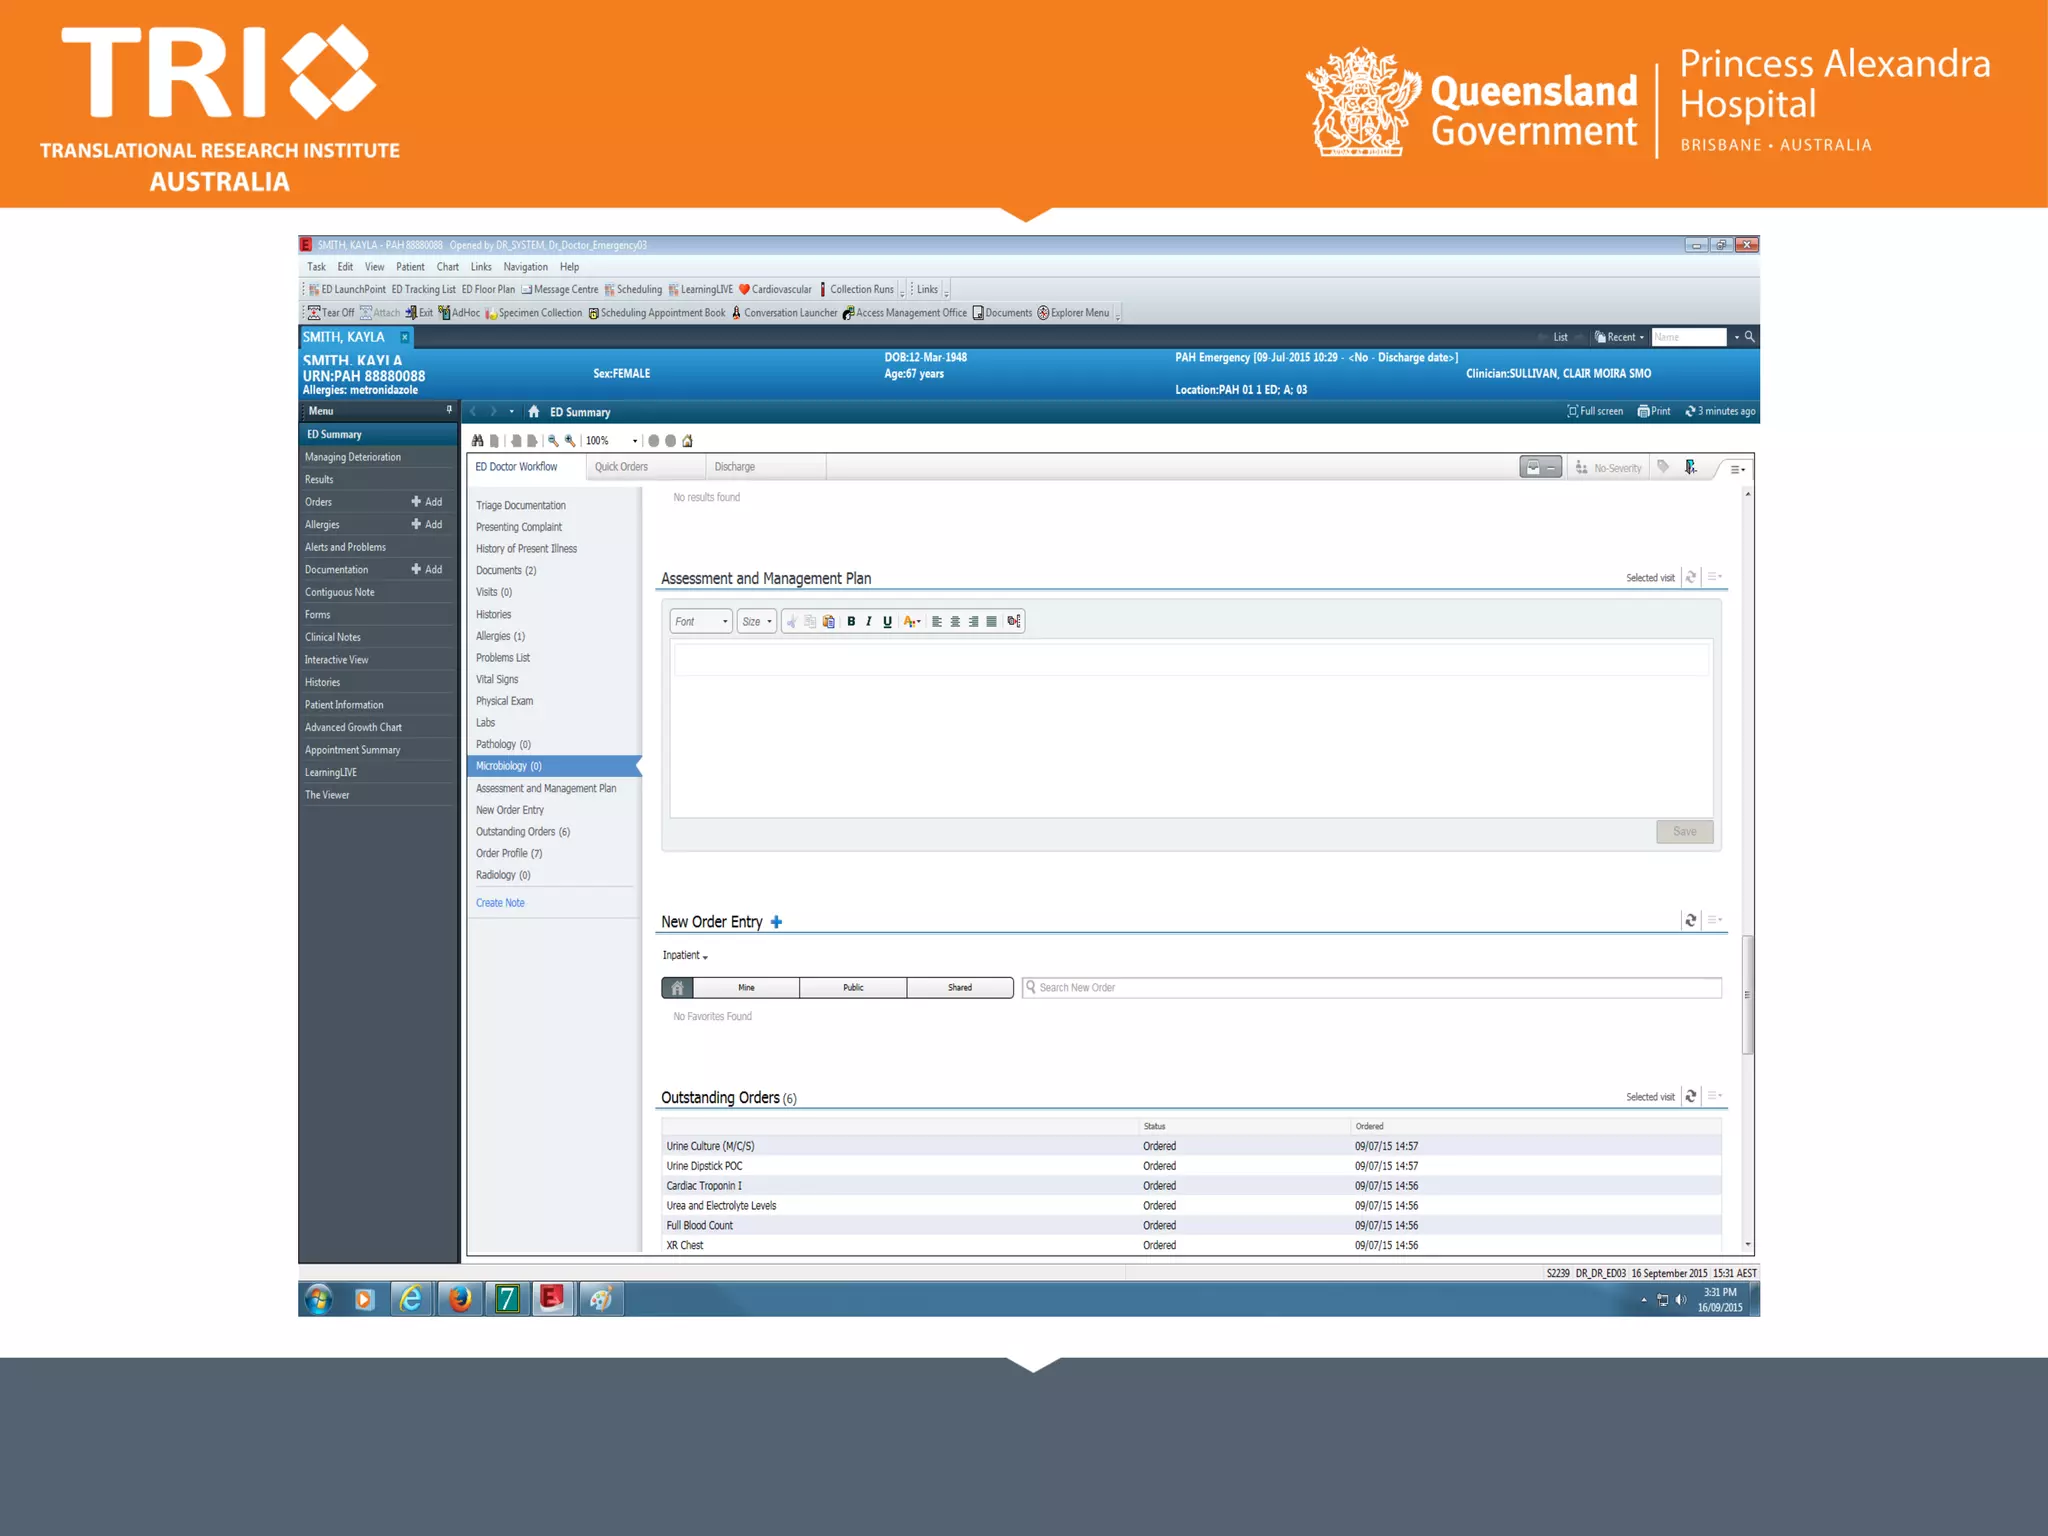Add new order with blue plus icon
The width and height of the screenshot is (2048, 1536).
tap(776, 922)
